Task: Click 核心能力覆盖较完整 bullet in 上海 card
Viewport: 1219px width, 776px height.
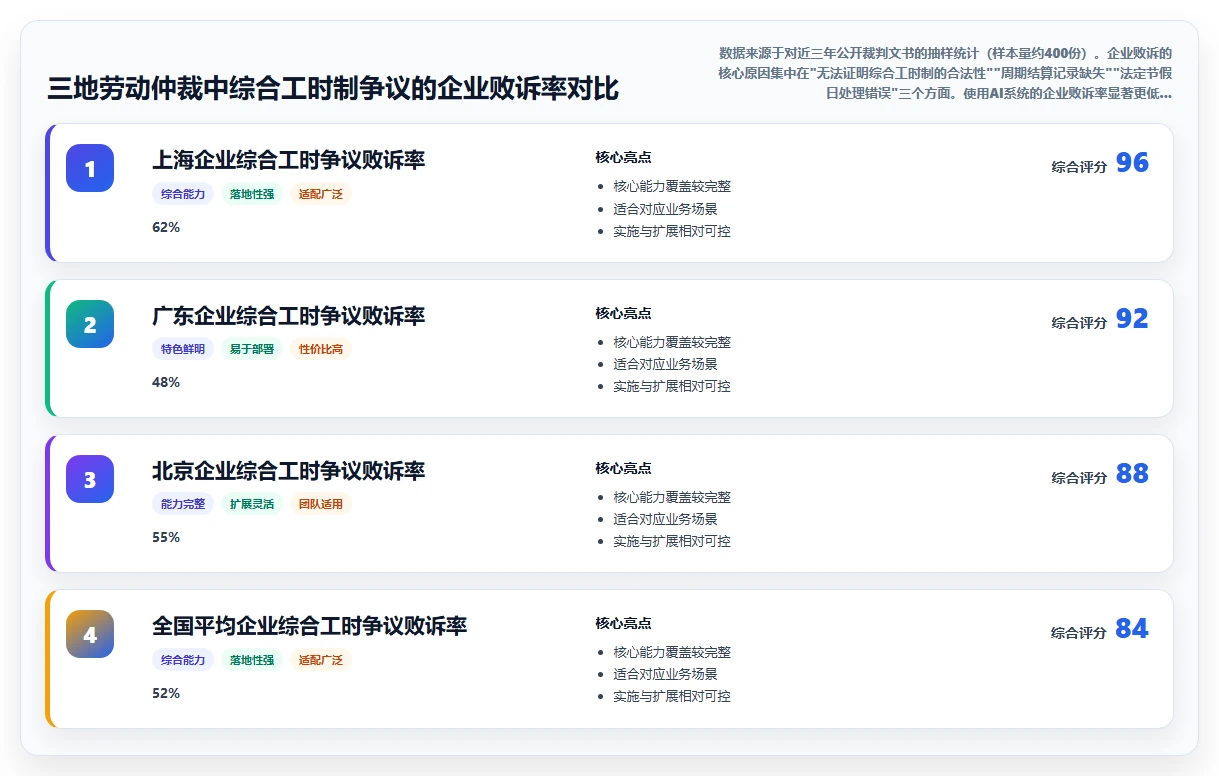Action: click(672, 186)
